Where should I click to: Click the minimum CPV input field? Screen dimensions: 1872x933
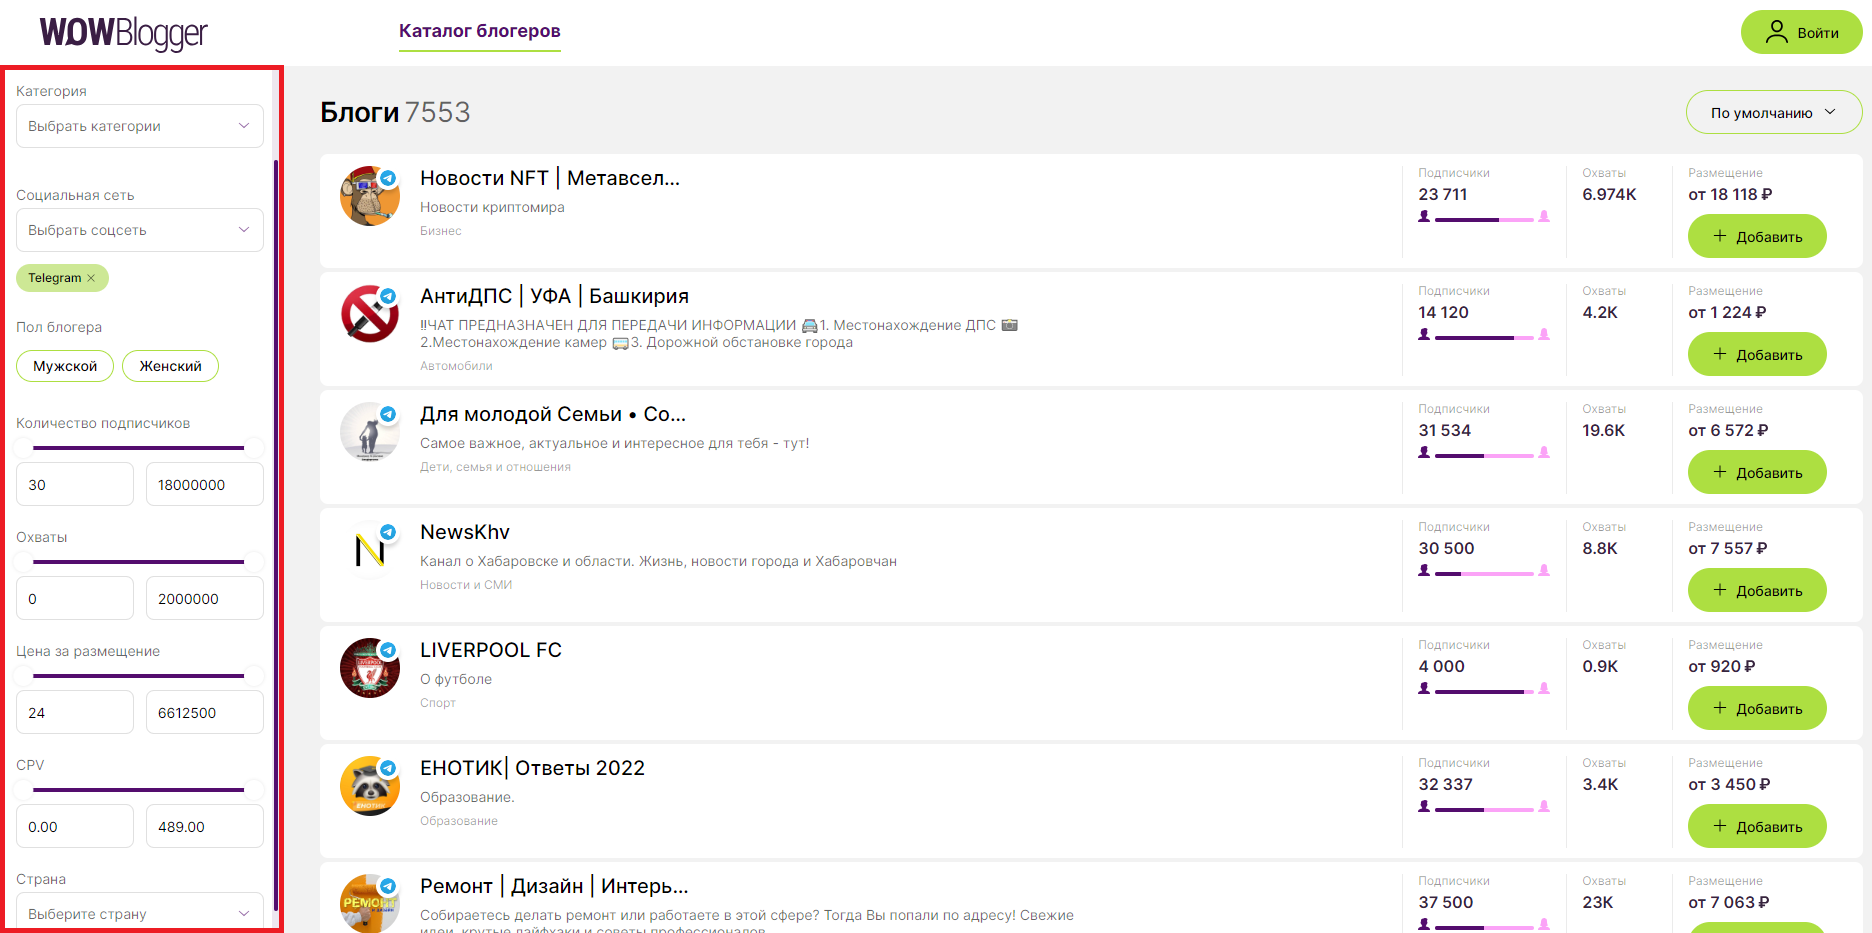75,827
